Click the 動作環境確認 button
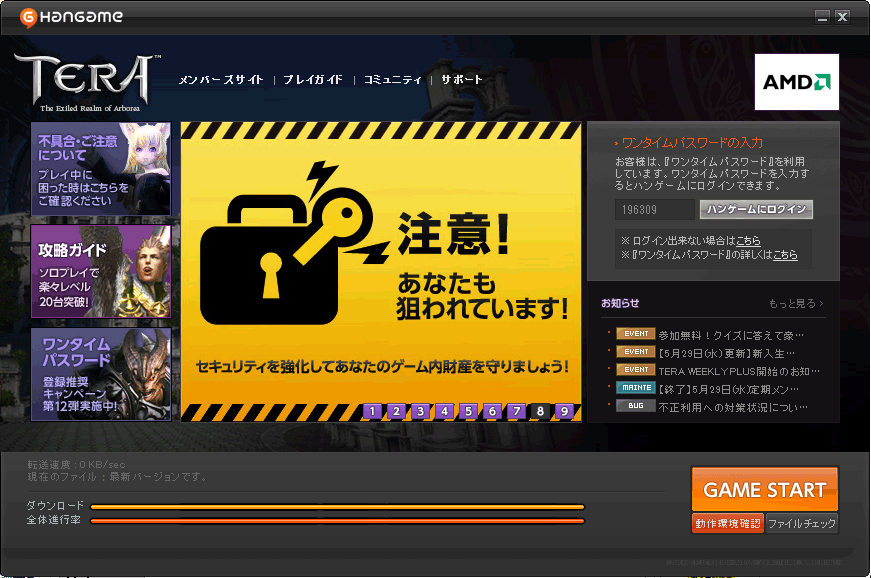This screenshot has height=578, width=871. 728,524
